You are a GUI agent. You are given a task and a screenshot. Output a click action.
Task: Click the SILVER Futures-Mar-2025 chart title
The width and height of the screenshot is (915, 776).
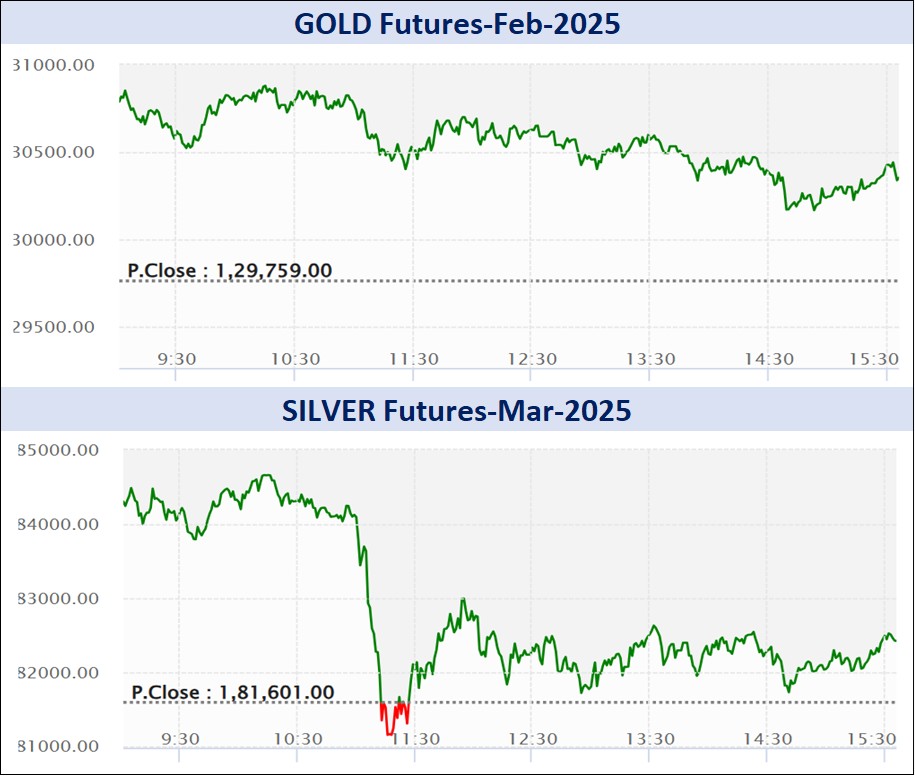coord(456,410)
